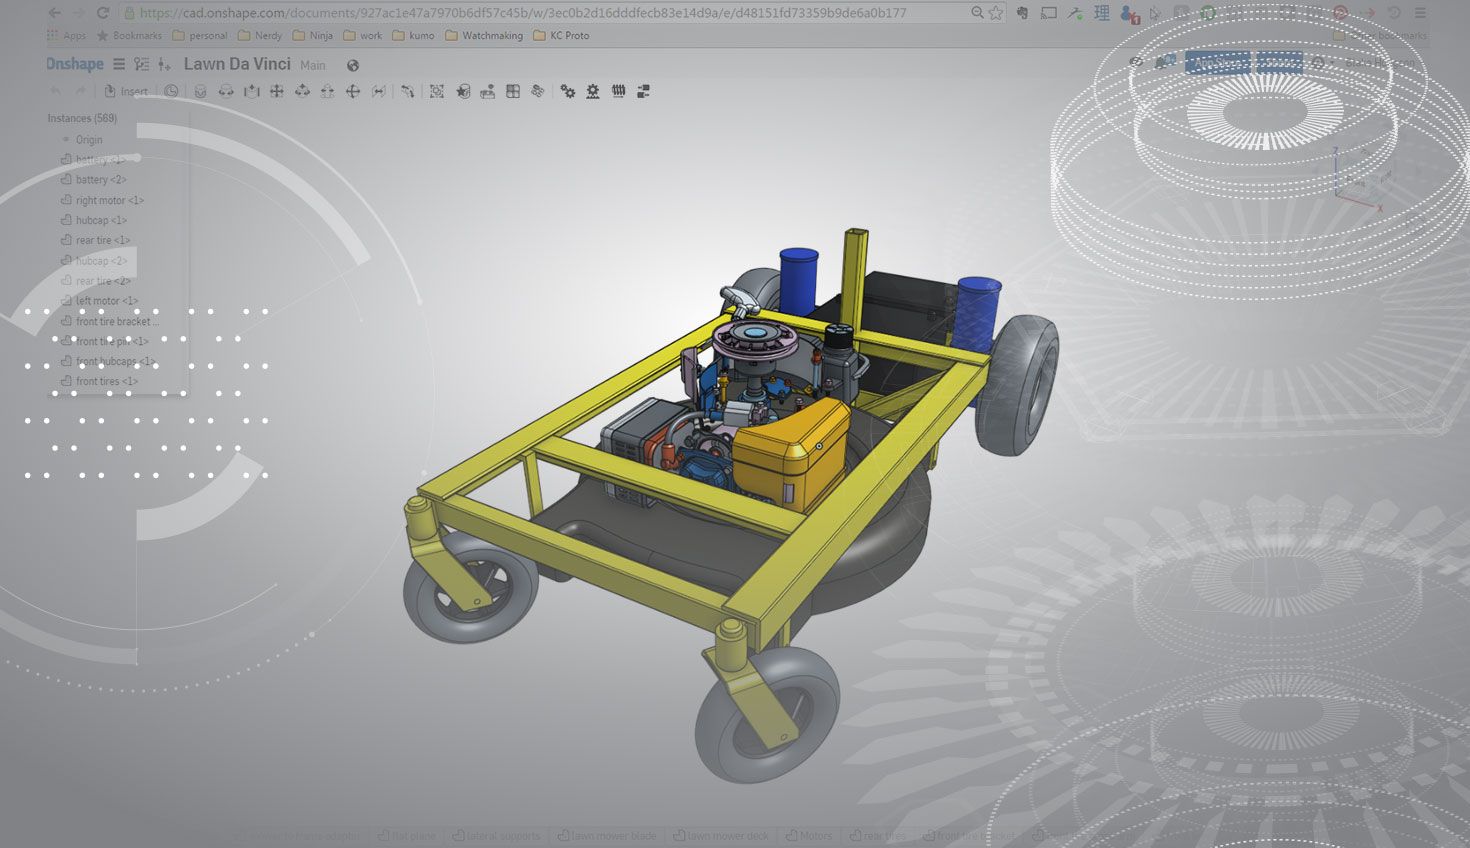Open the clock history icon in toolbar
This screenshot has height=848, width=1470.
click(172, 91)
